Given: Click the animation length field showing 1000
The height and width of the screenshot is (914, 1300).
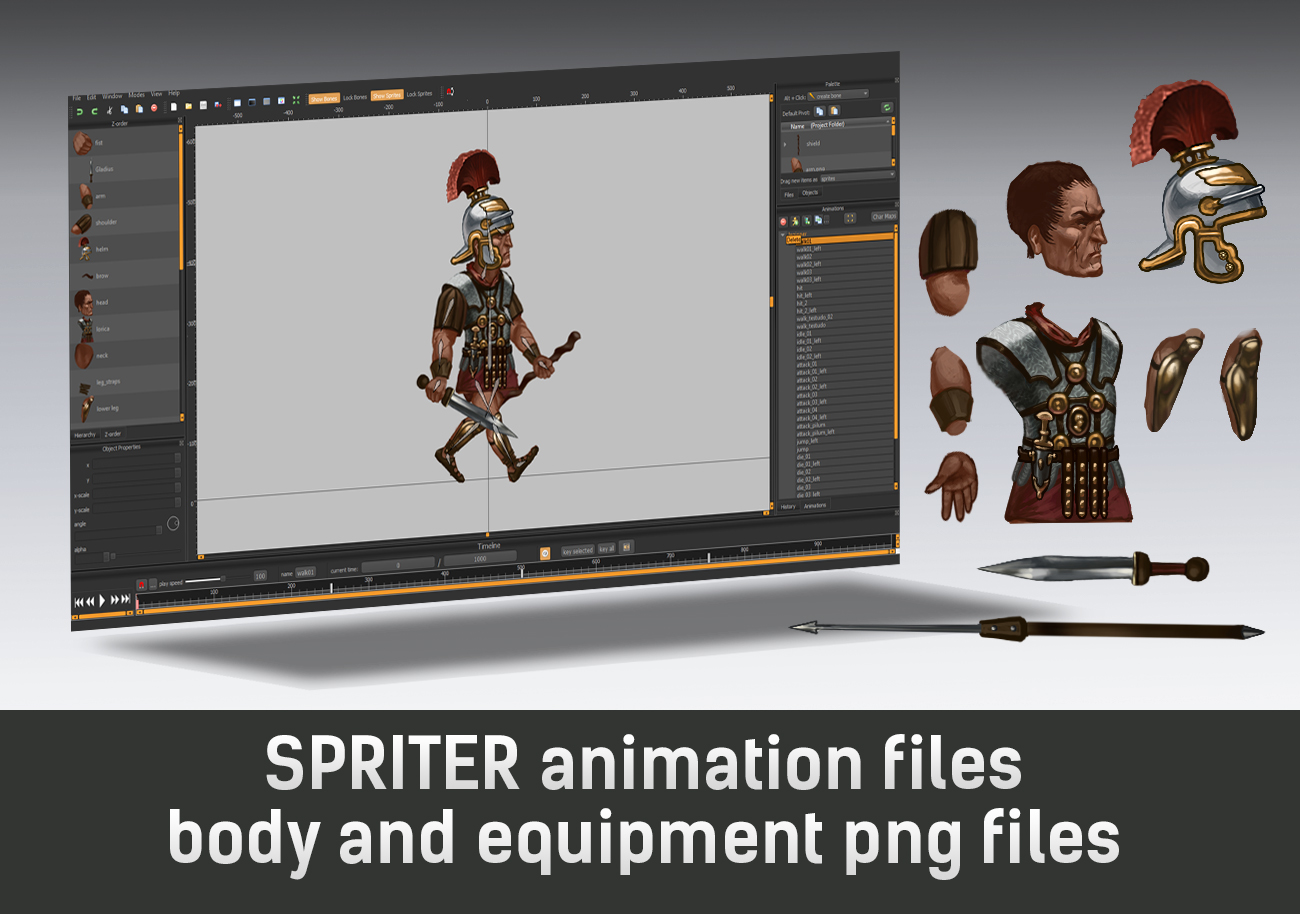Looking at the screenshot, I should pyautogui.click(x=480, y=559).
